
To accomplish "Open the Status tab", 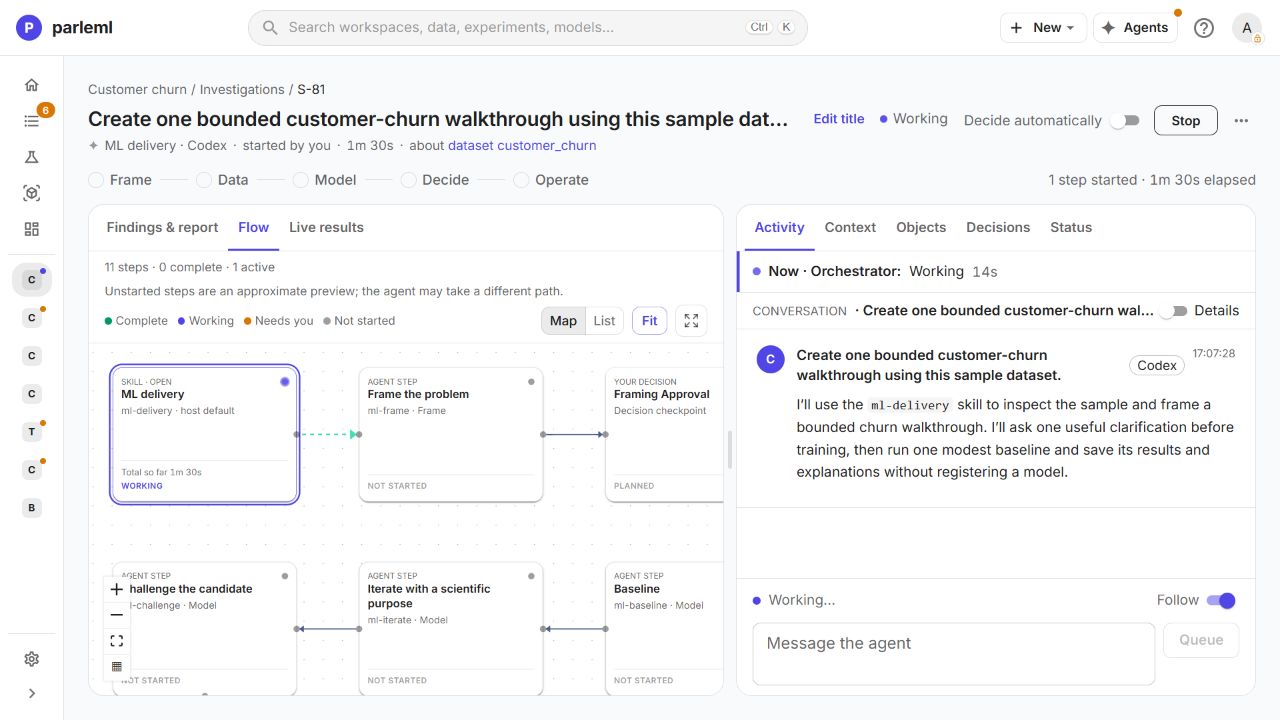I will point(1071,228).
